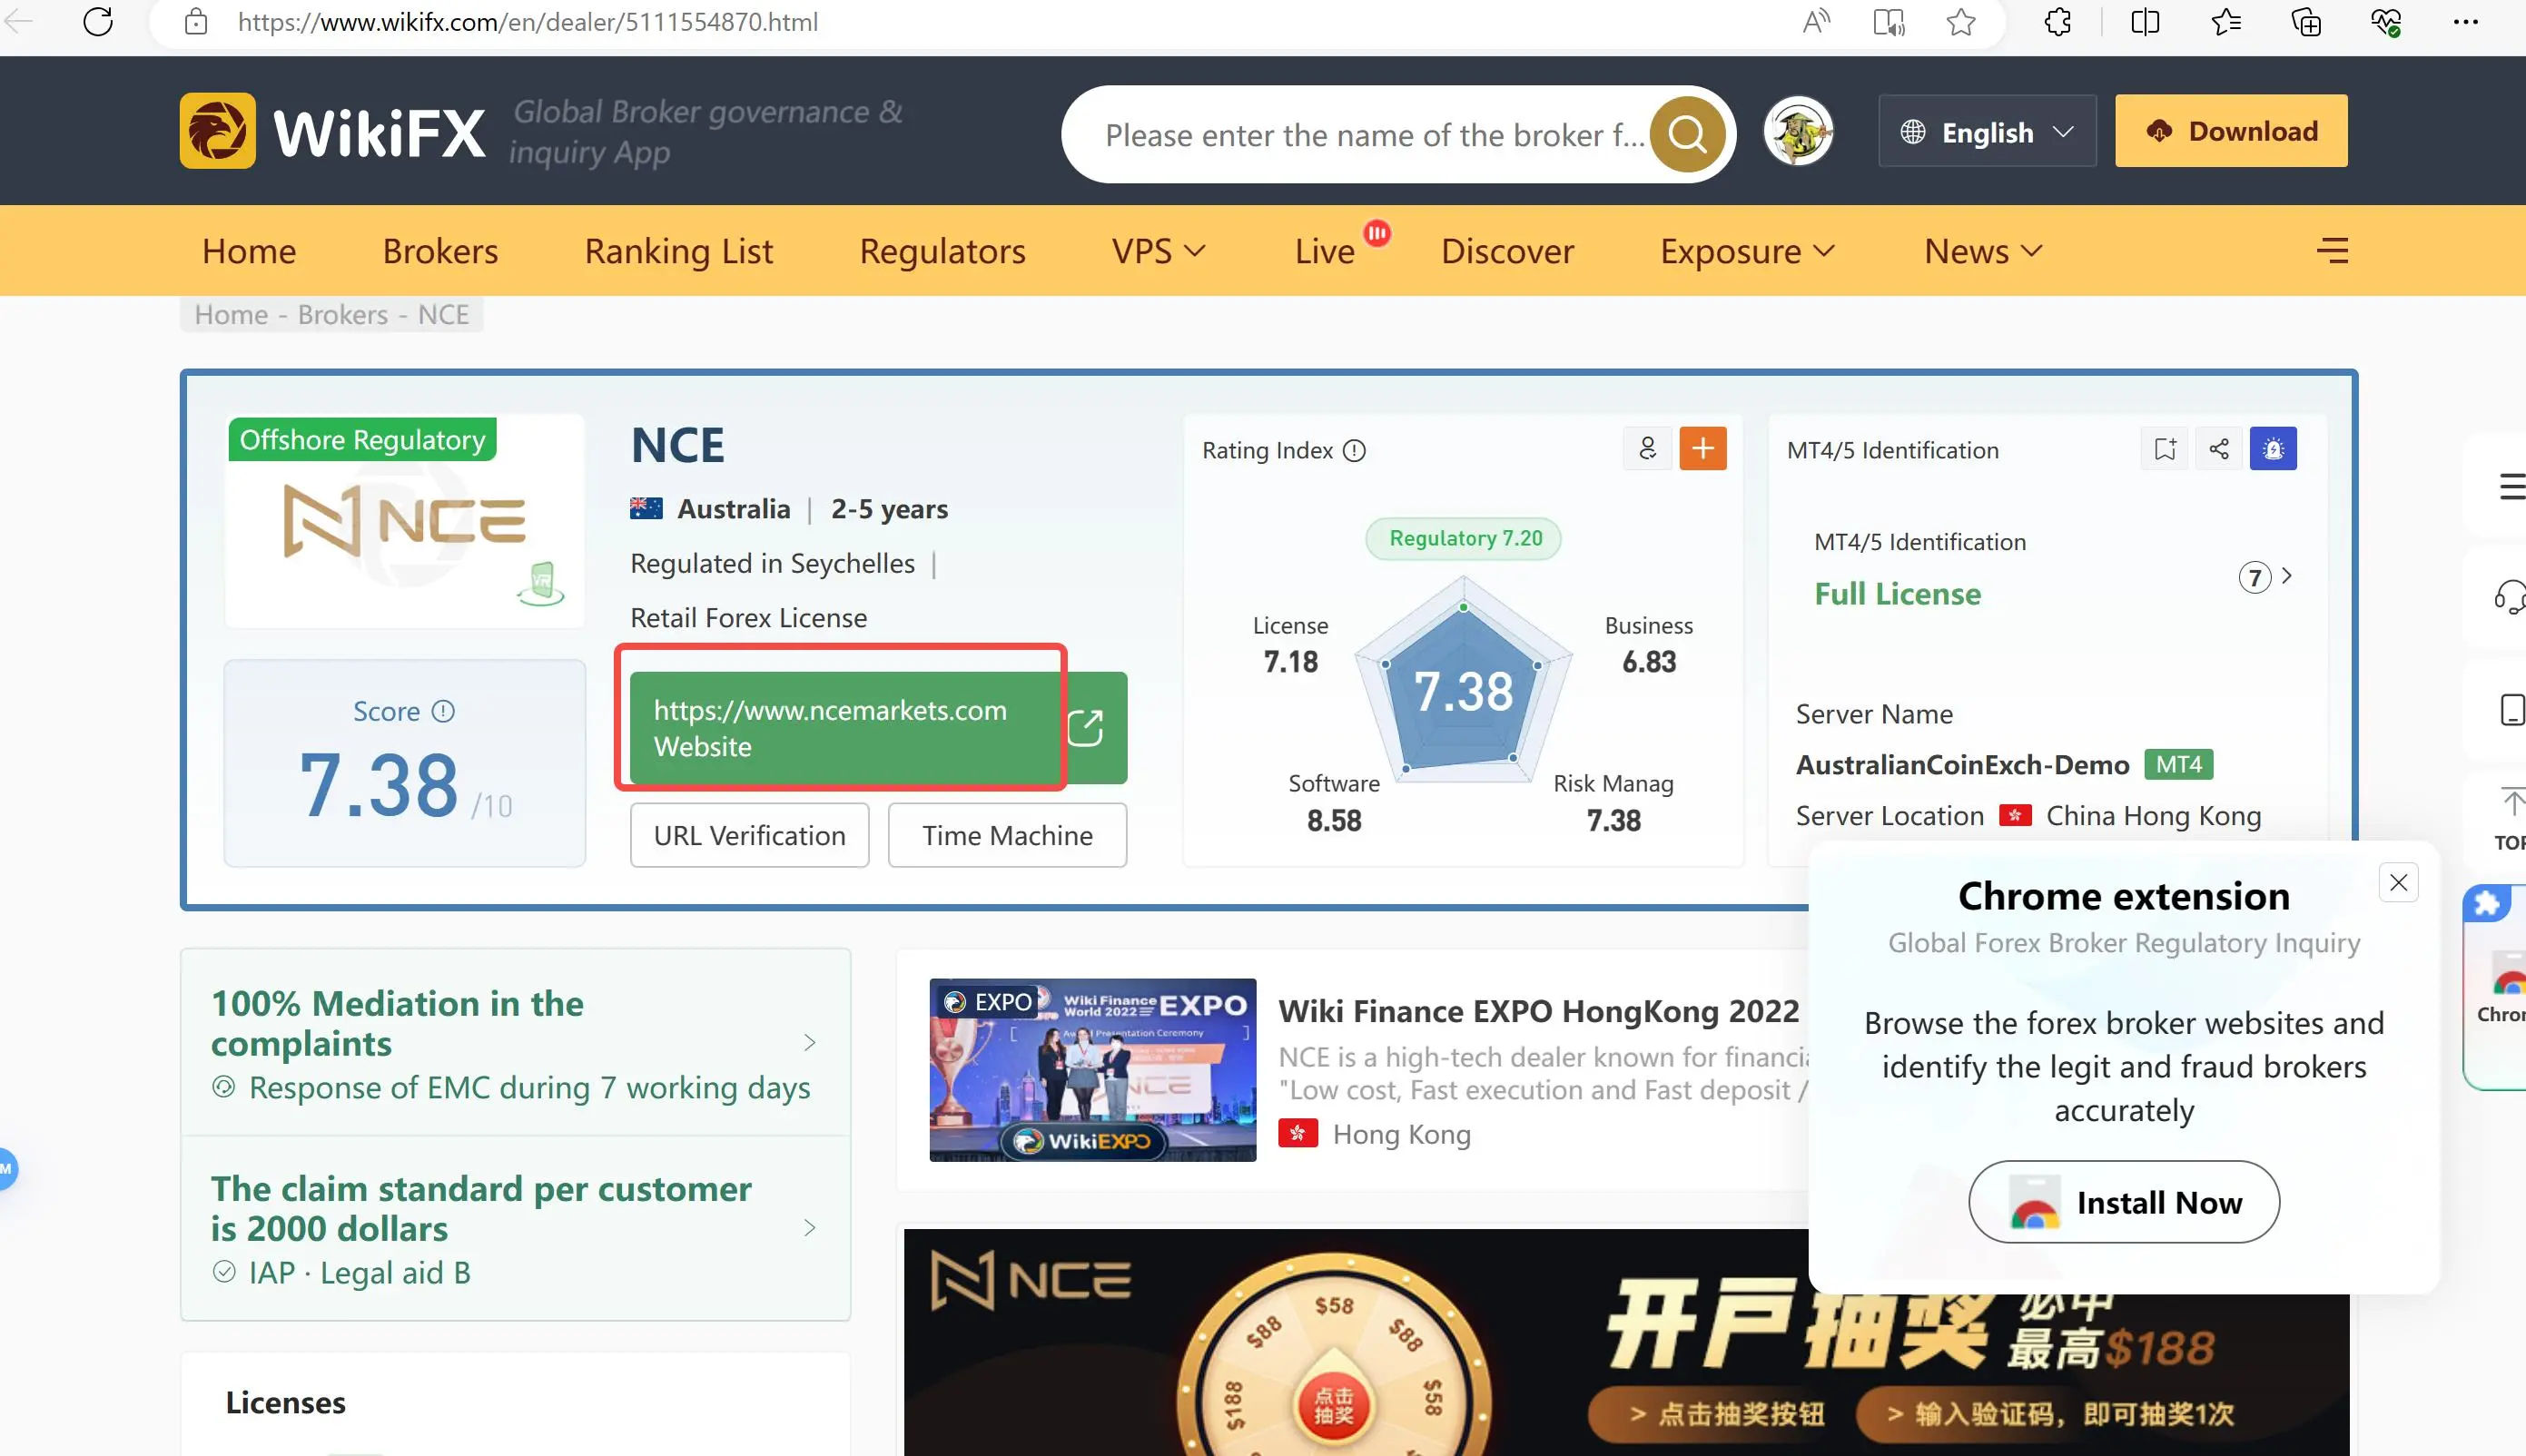The image size is (2526, 1456).
Task: Click Install Now for Chrome extension
Action: tap(2124, 1202)
